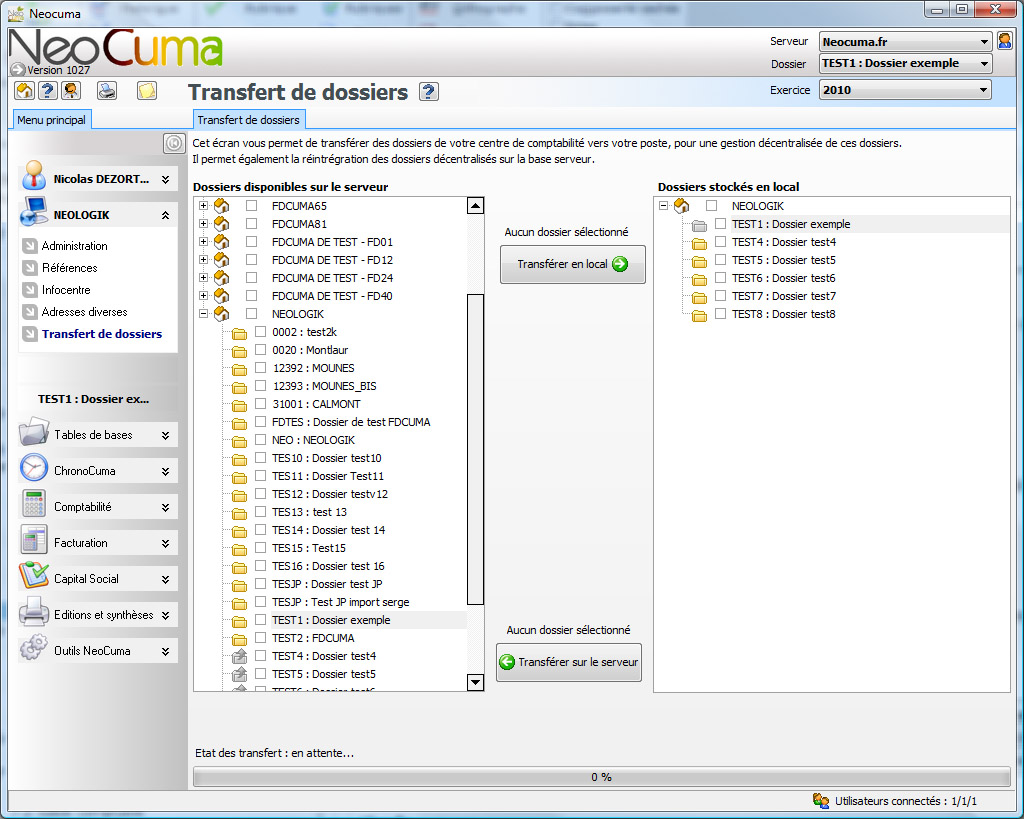Select local TEST8 : Dossier test8 checkbox
This screenshot has width=1024, height=819.
[x=720, y=313]
